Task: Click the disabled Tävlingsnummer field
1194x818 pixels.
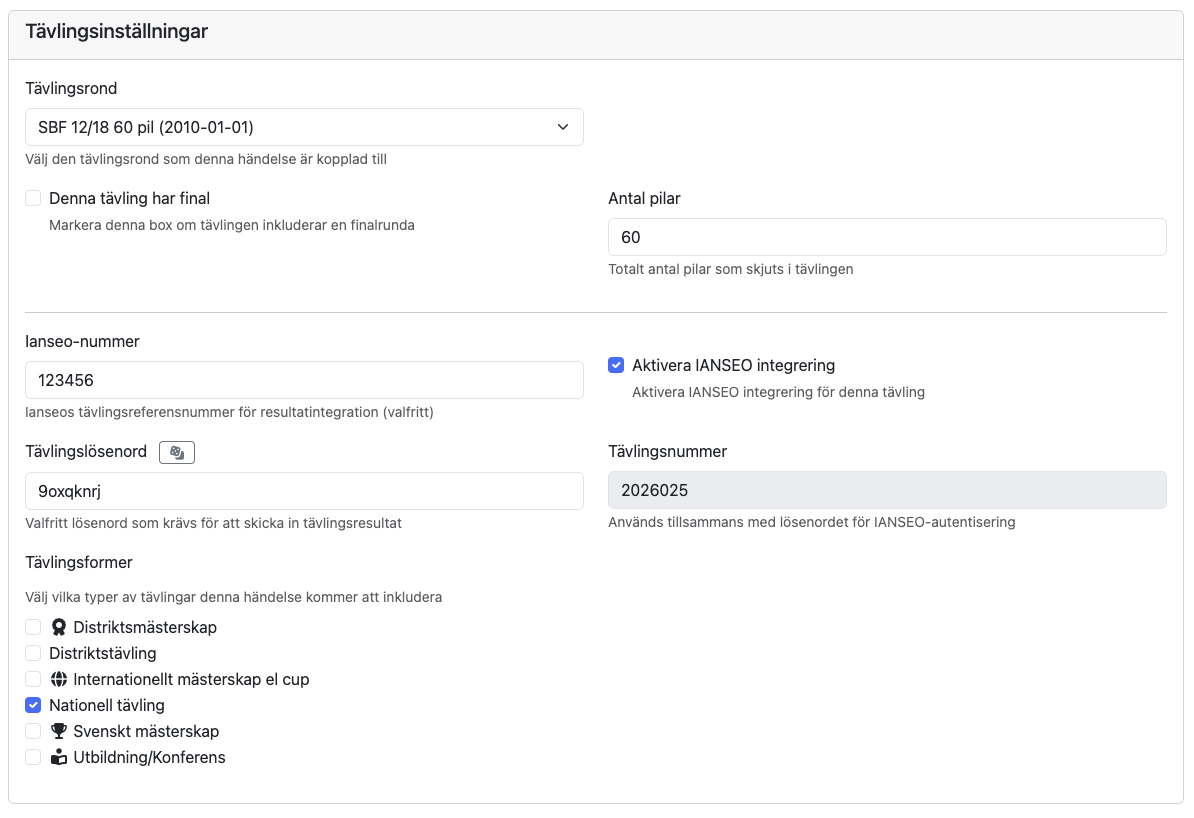Action: (886, 491)
